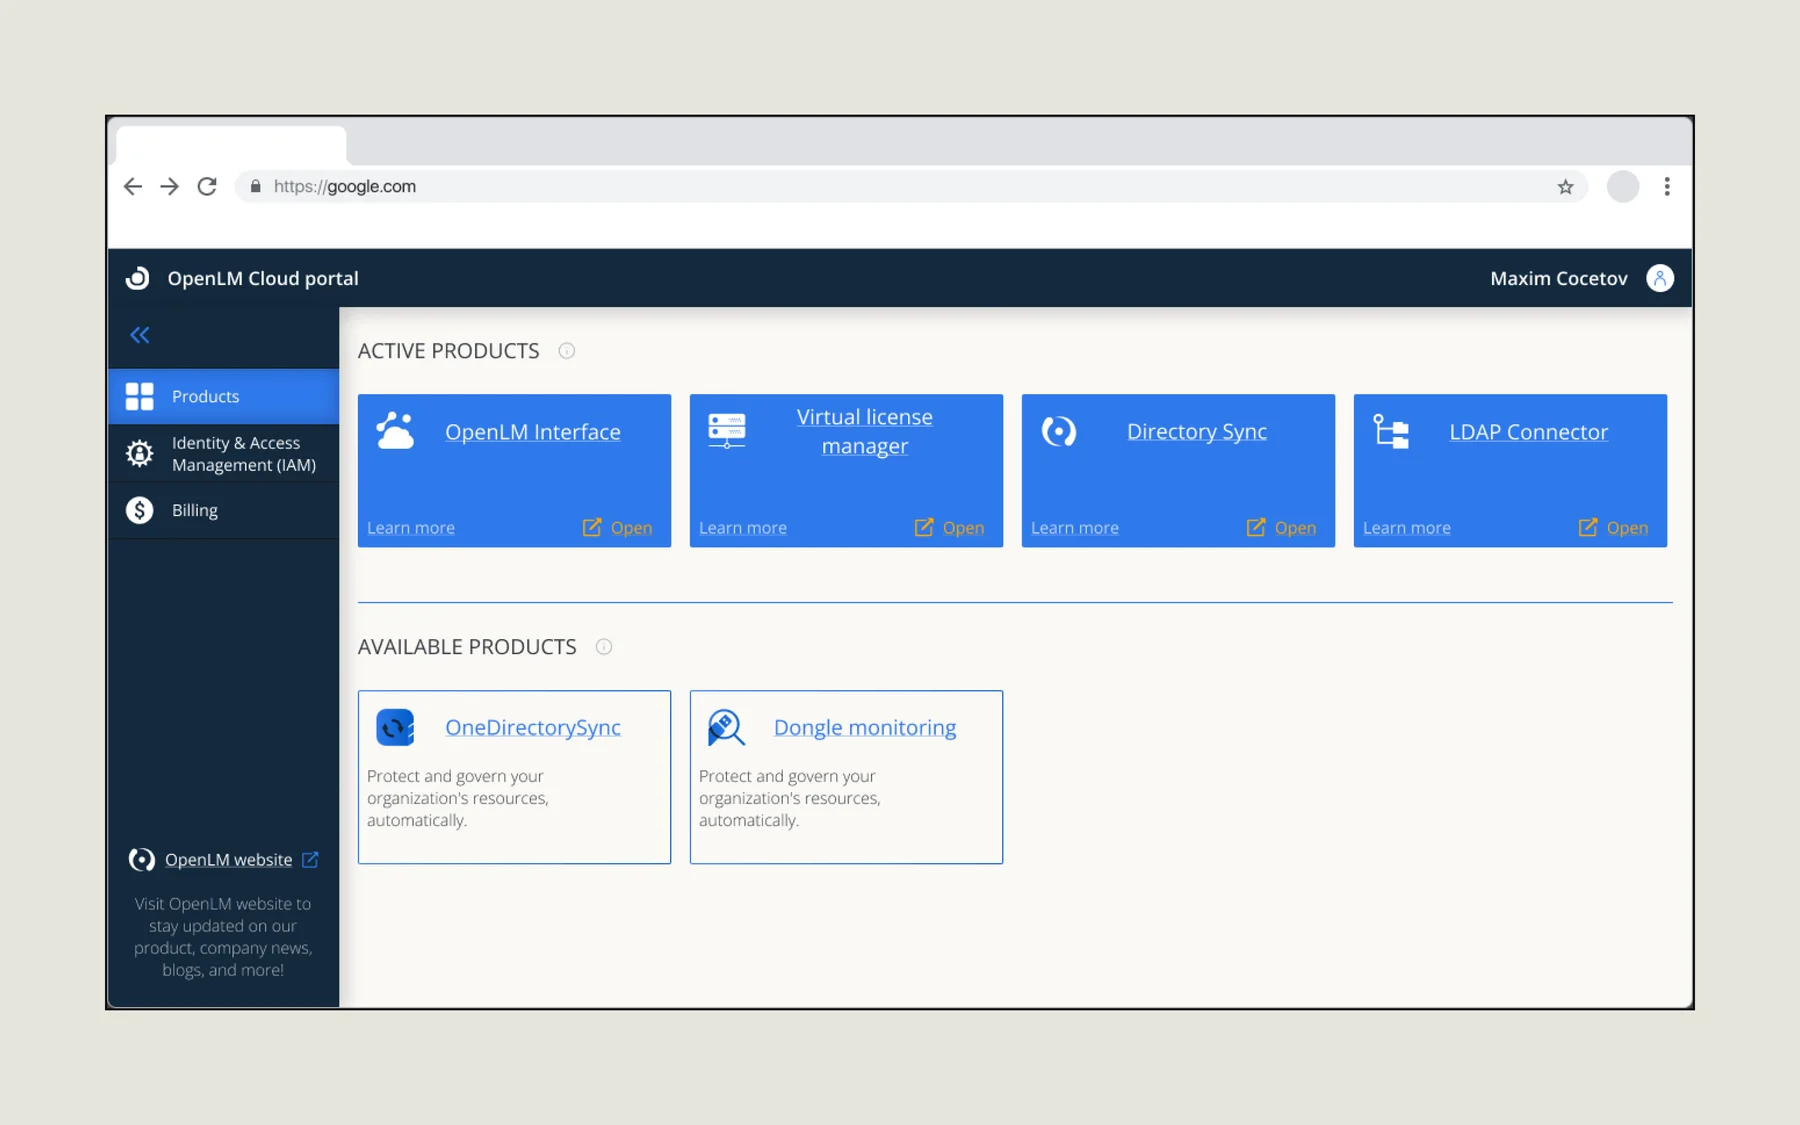Click Open on LDAP Connector card
Viewport: 1800px width, 1125px height.
pos(1614,528)
